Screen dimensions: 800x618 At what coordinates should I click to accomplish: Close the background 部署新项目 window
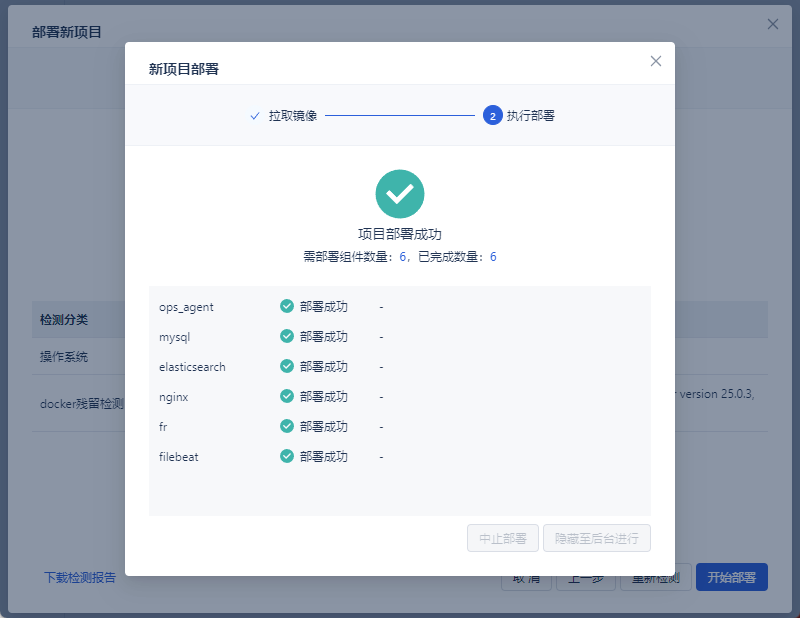(x=772, y=24)
